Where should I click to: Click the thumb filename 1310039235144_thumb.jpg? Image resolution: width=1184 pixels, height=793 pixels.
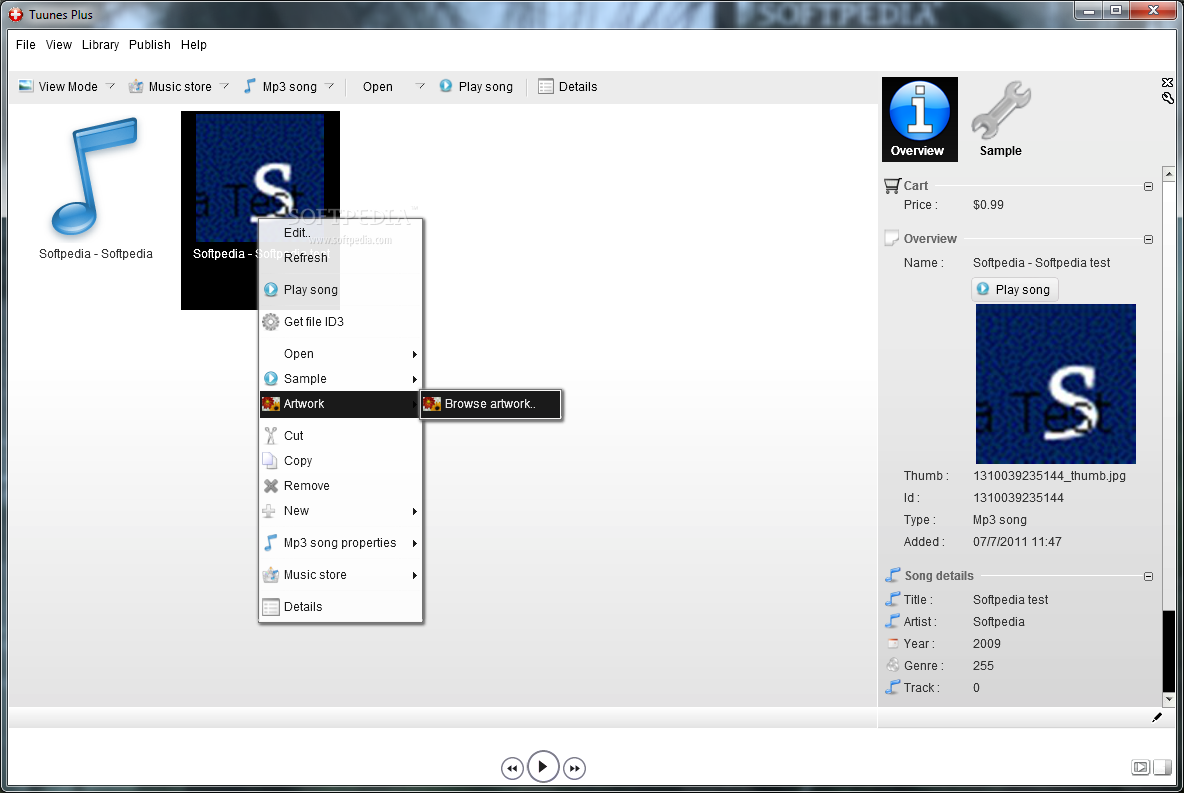click(1049, 476)
